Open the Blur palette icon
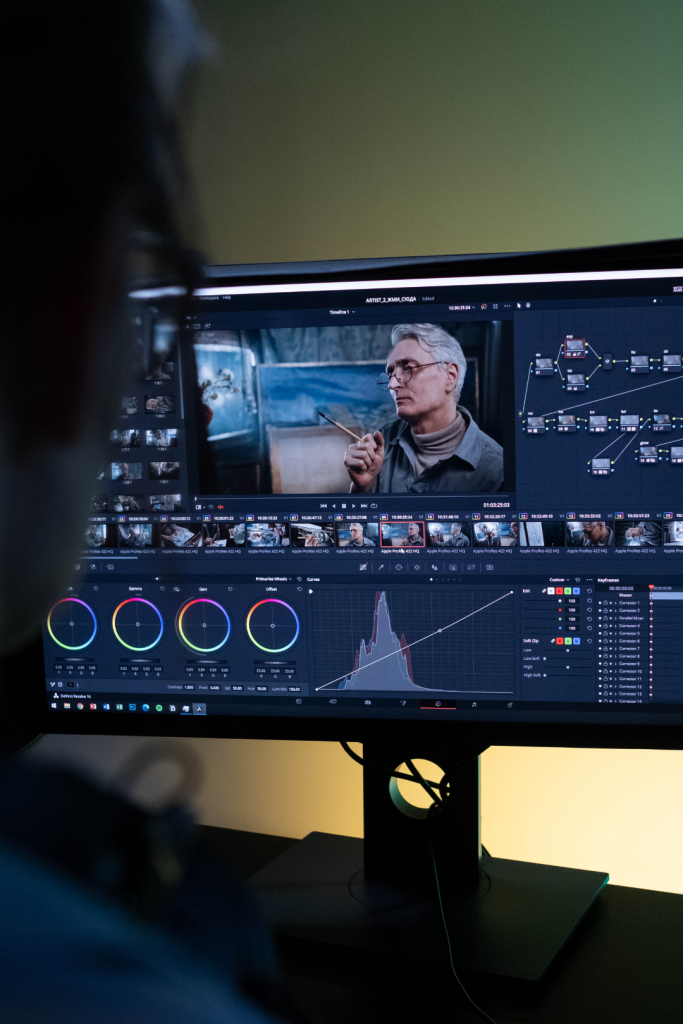Viewport: 683px width, 1024px height. point(435,567)
